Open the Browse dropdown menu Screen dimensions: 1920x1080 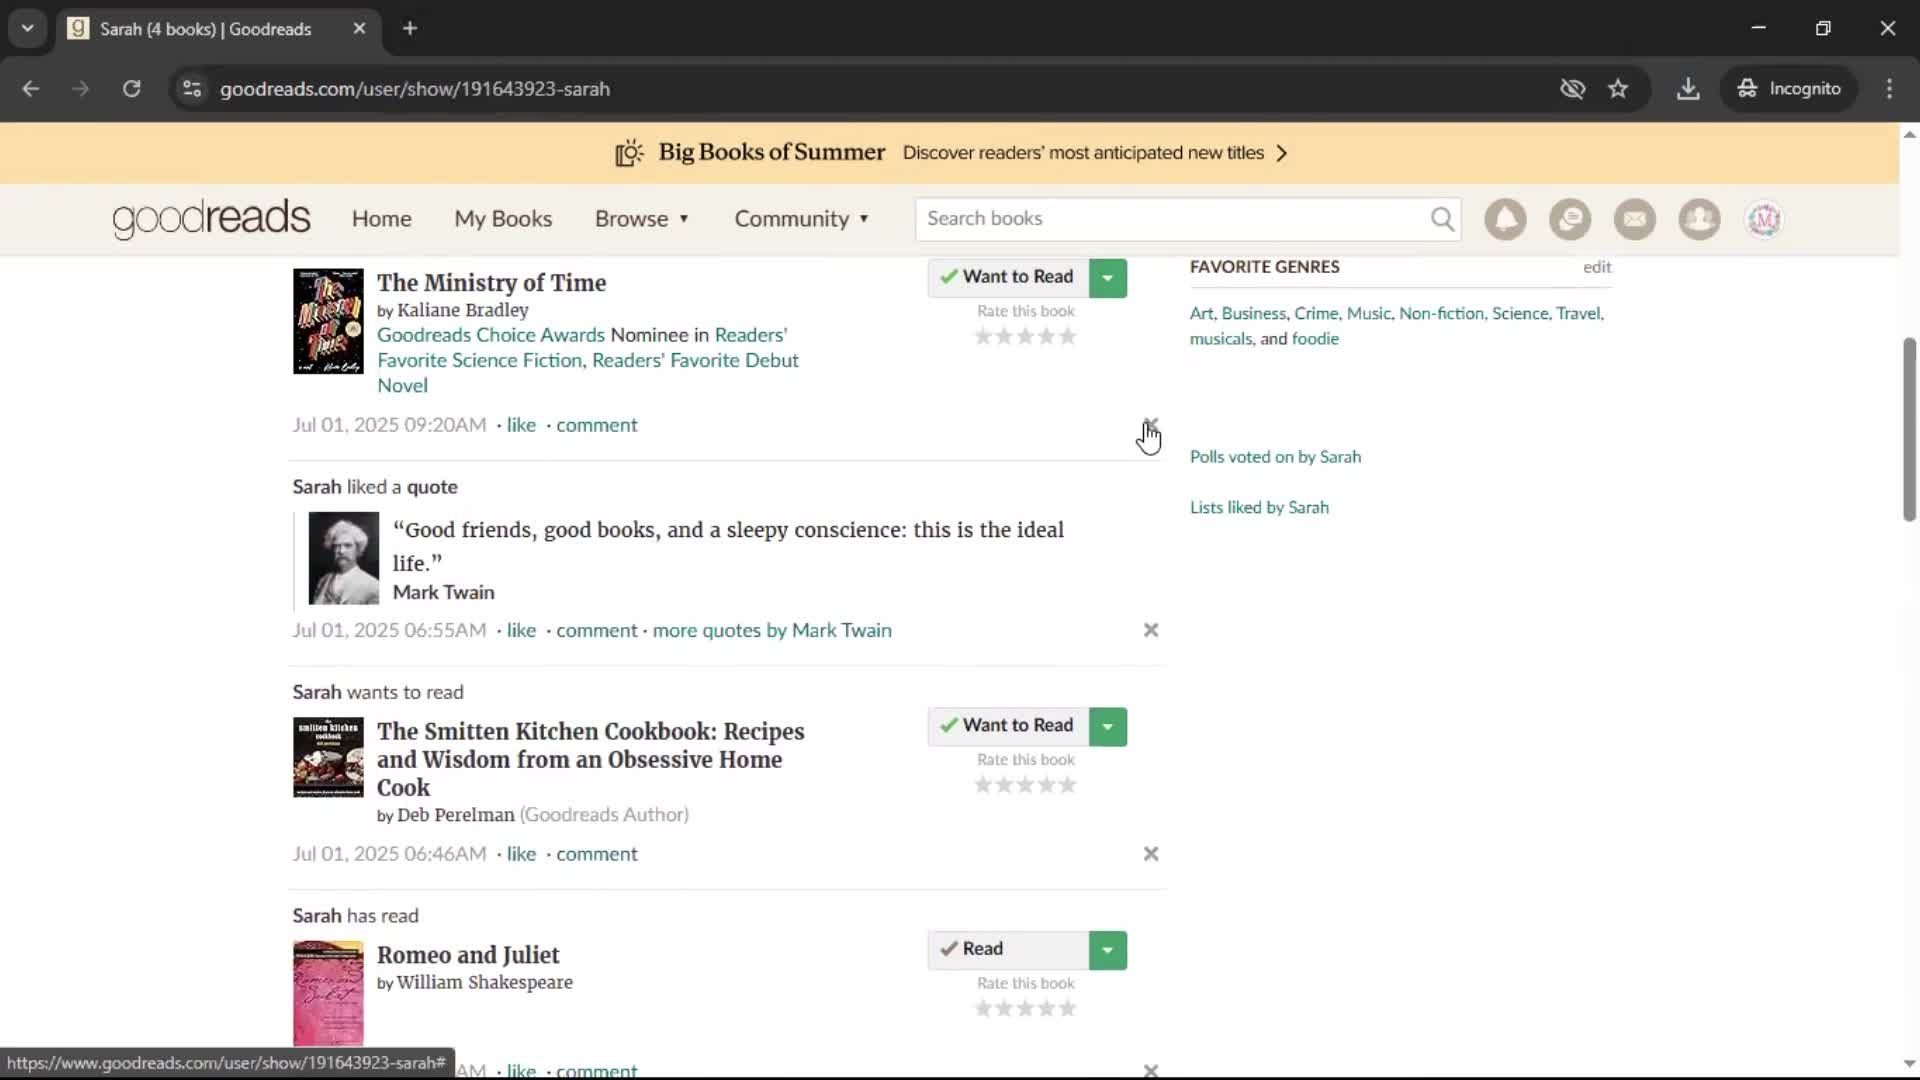[x=642, y=219]
